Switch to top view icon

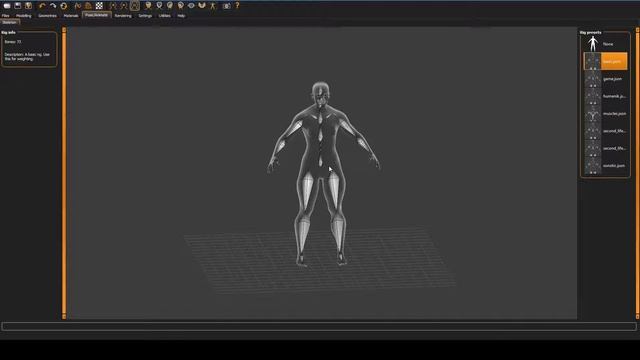191,6
